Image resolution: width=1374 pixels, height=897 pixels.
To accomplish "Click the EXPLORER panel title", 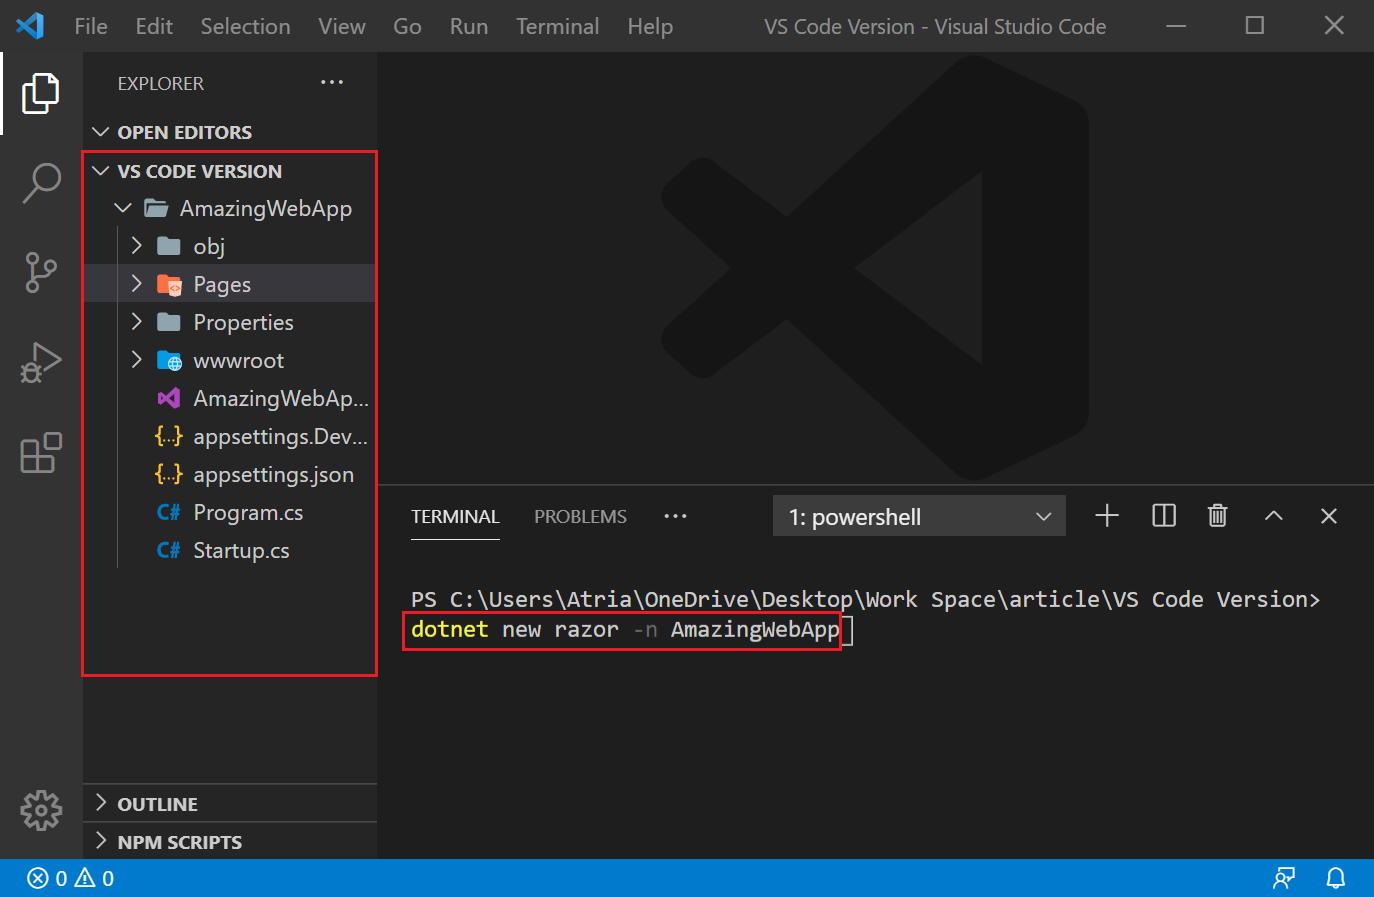I will coord(161,84).
